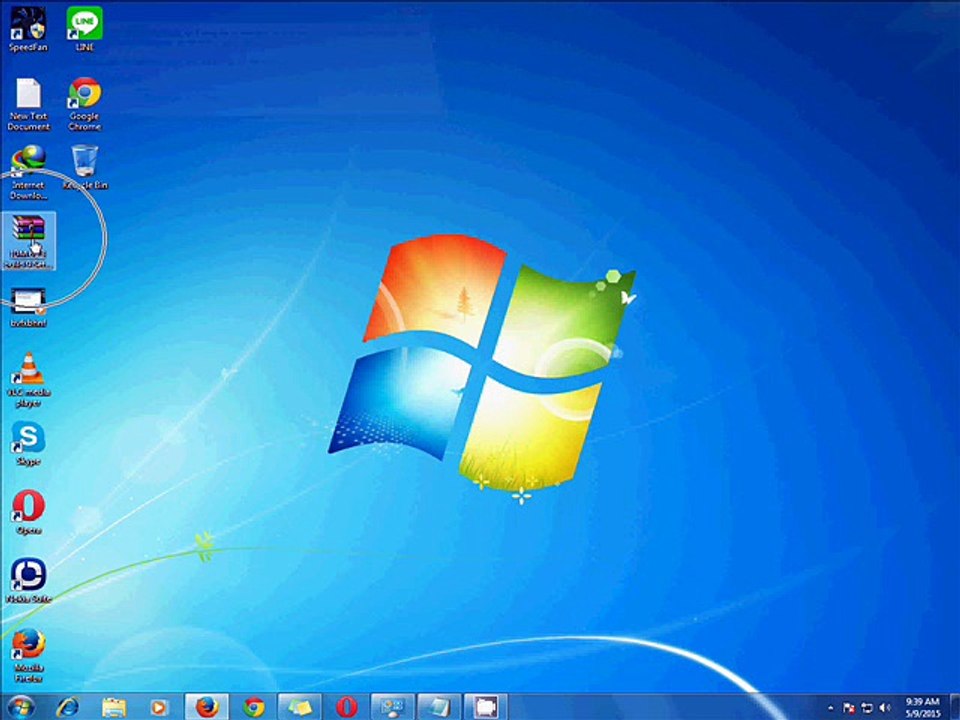
Task: Select Internet Download Manager desktop icon
Action: click(28, 173)
